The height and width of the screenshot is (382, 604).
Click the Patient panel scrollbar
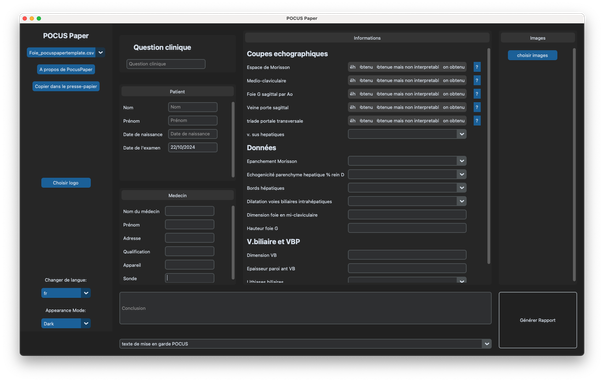point(233,139)
